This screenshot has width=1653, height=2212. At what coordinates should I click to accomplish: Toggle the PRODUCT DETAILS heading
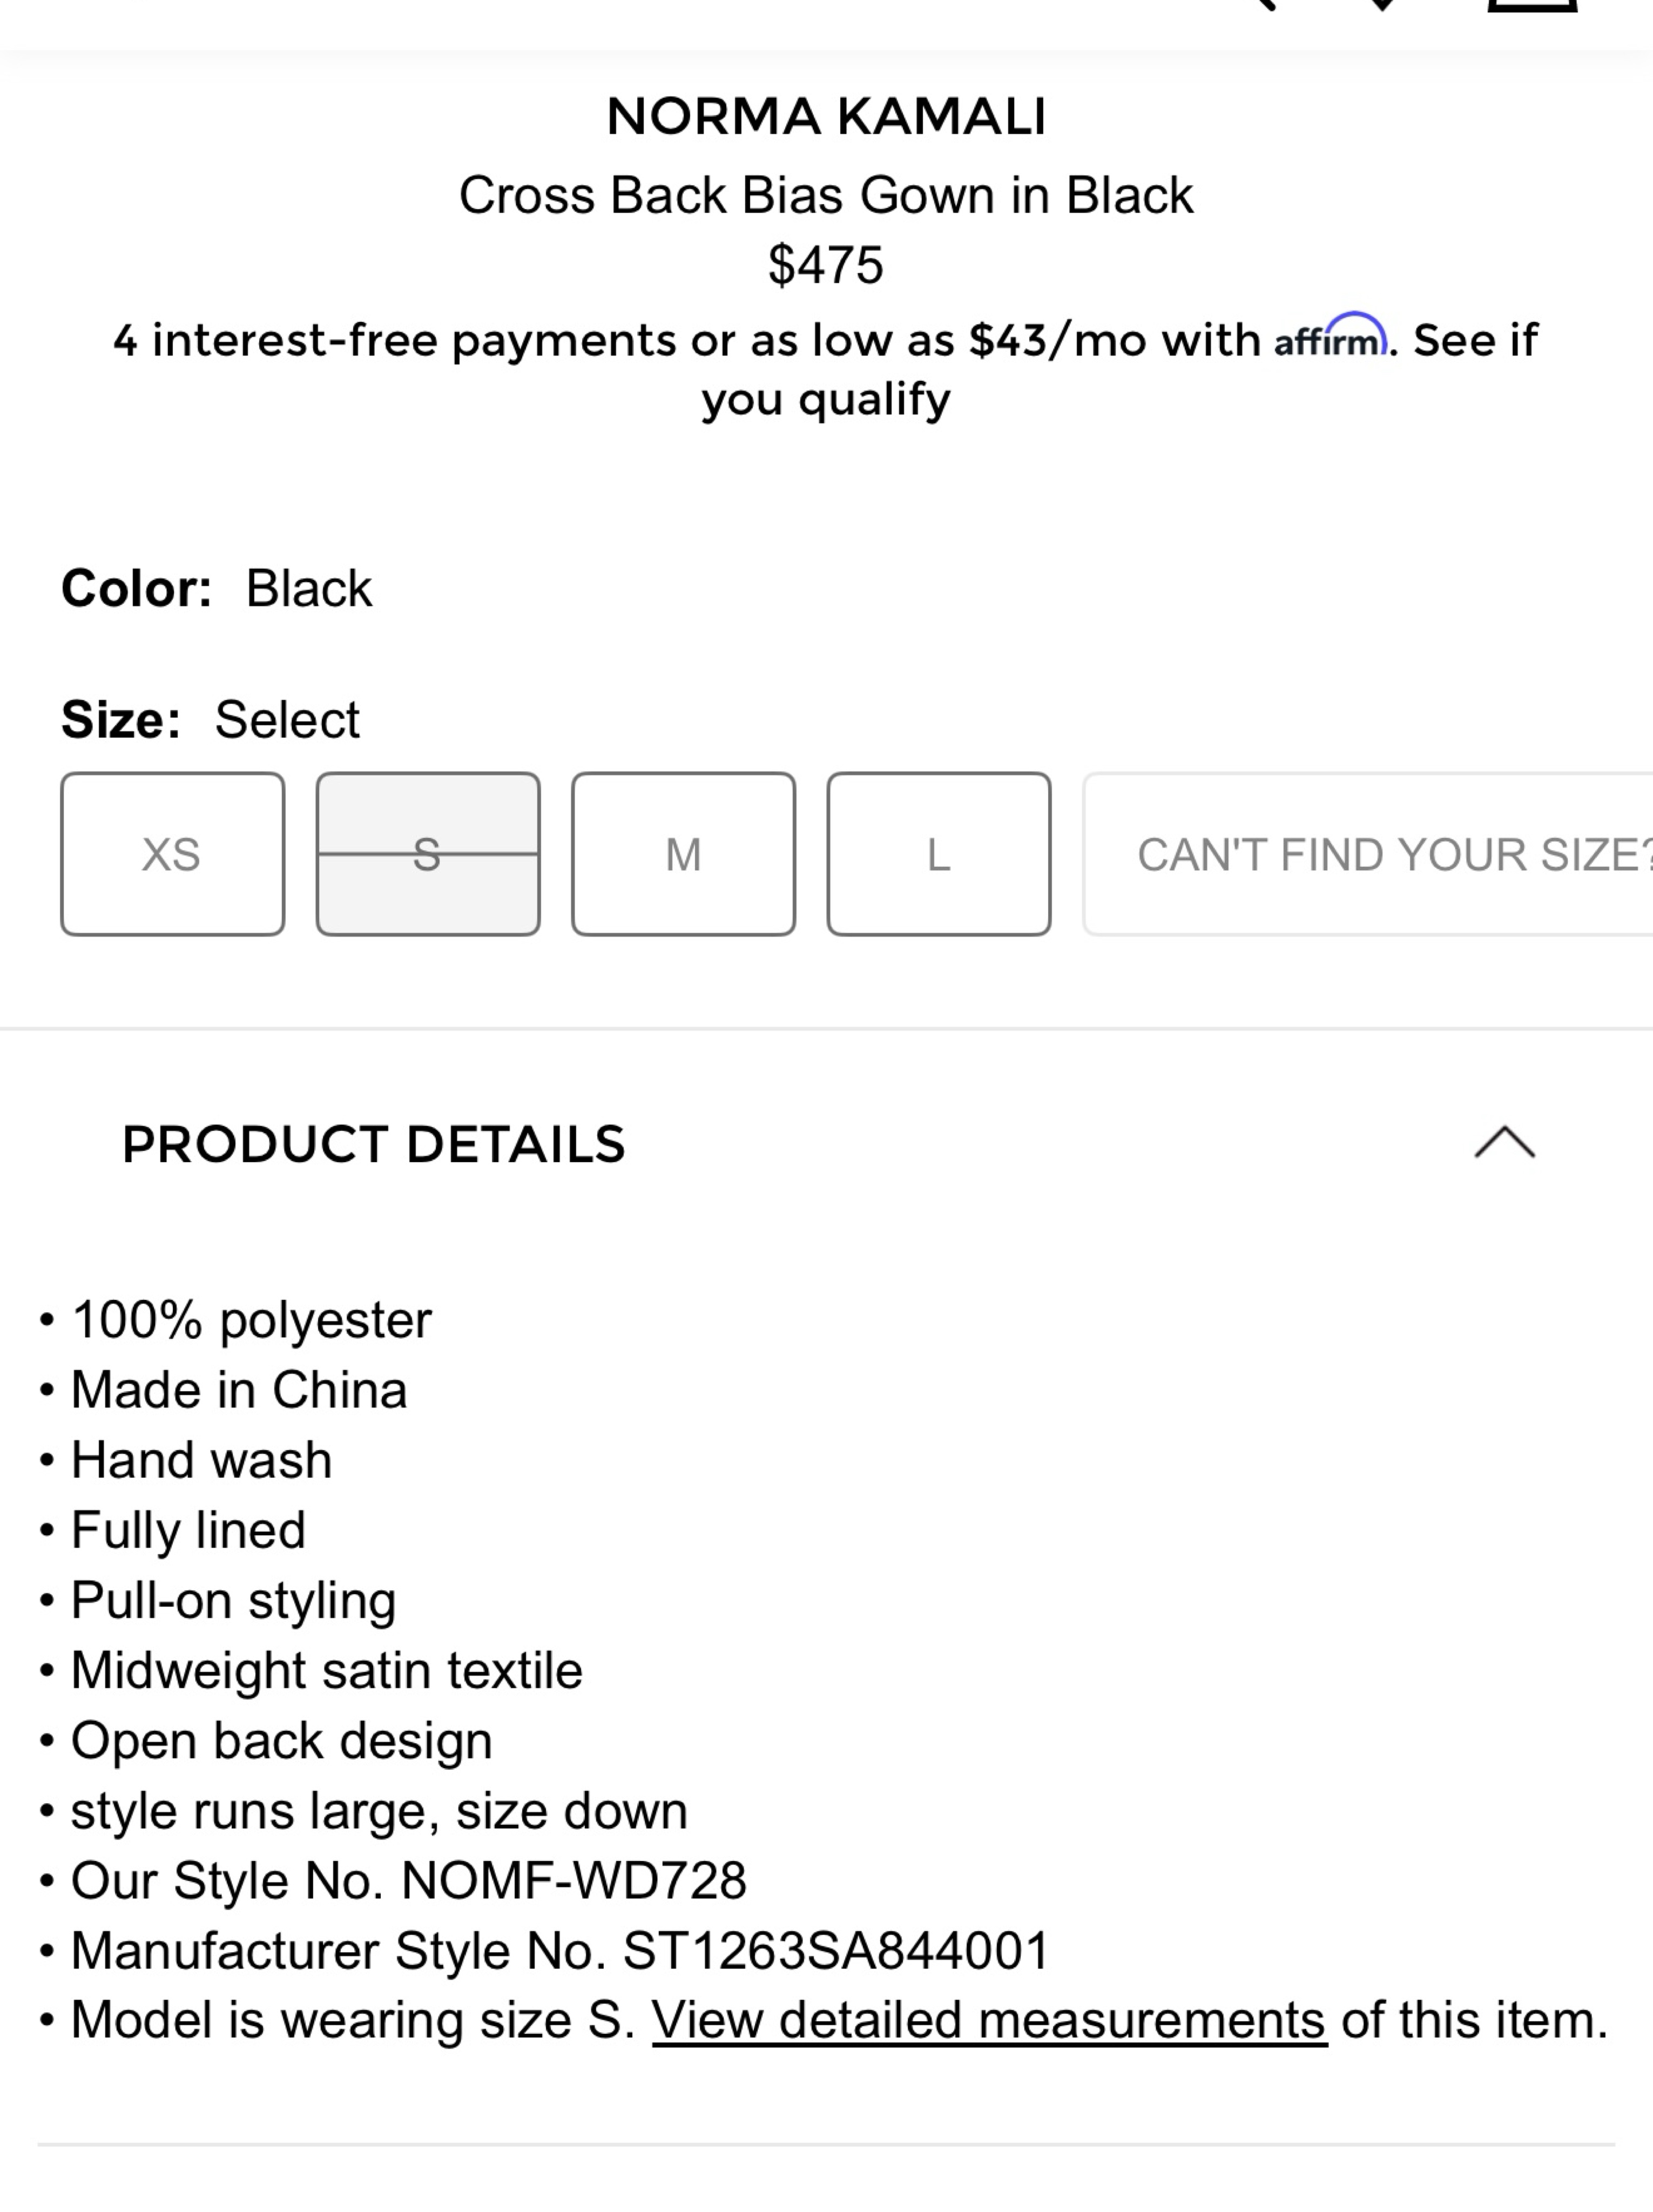click(373, 1144)
